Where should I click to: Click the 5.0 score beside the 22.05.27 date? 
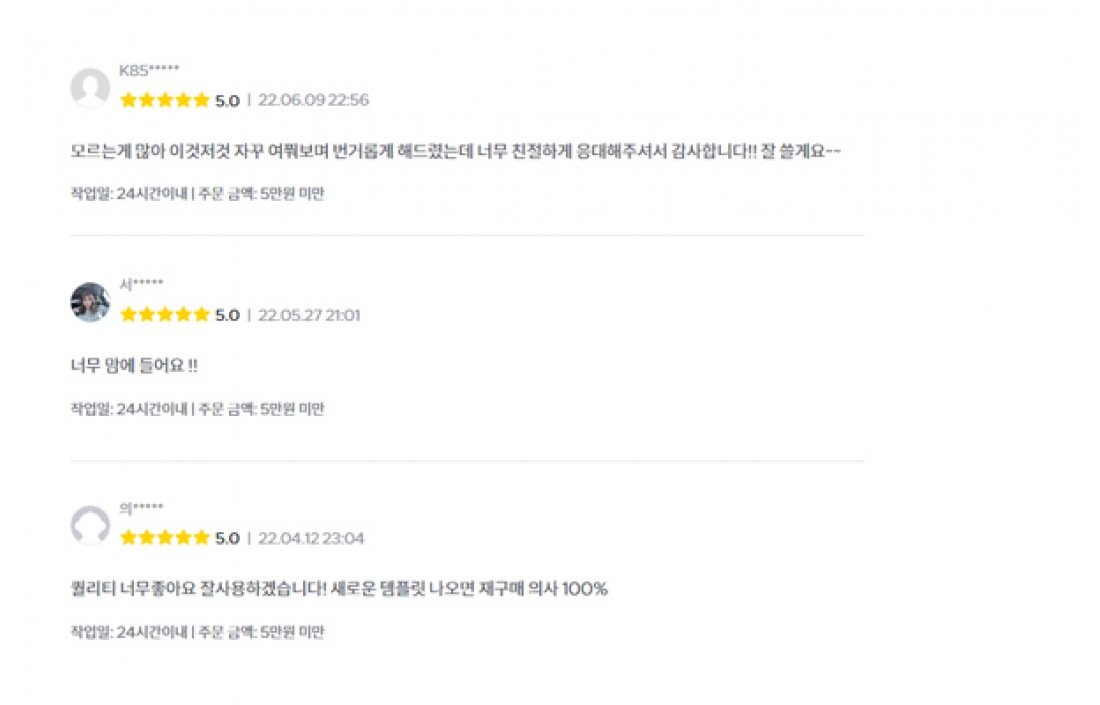[x=227, y=315]
